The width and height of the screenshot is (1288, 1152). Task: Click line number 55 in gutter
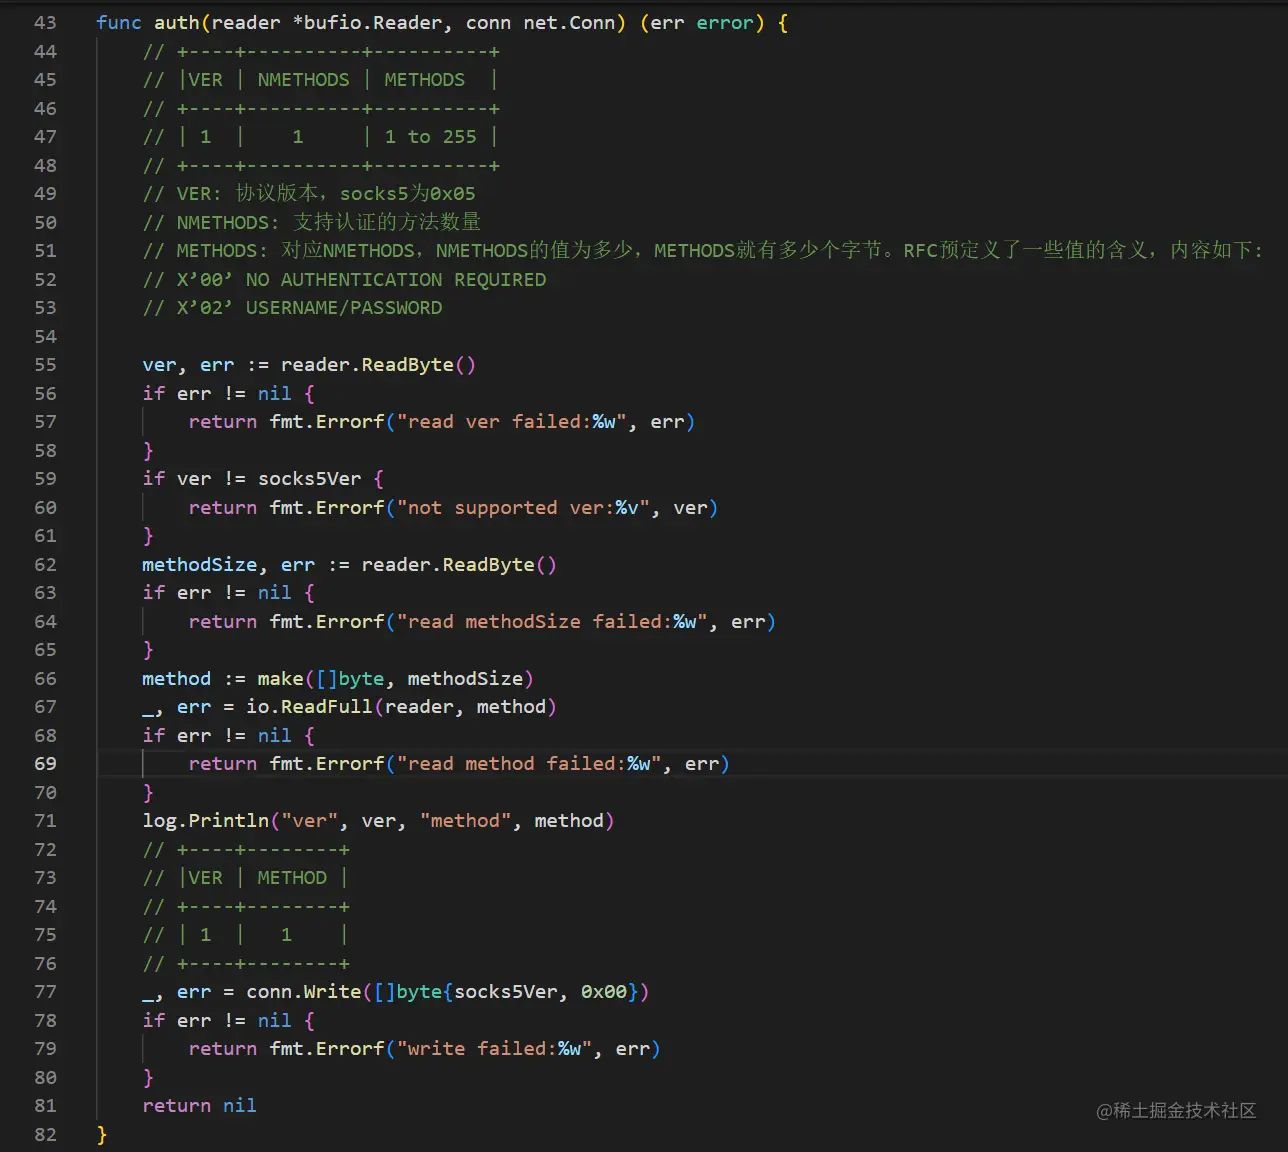pyautogui.click(x=45, y=365)
